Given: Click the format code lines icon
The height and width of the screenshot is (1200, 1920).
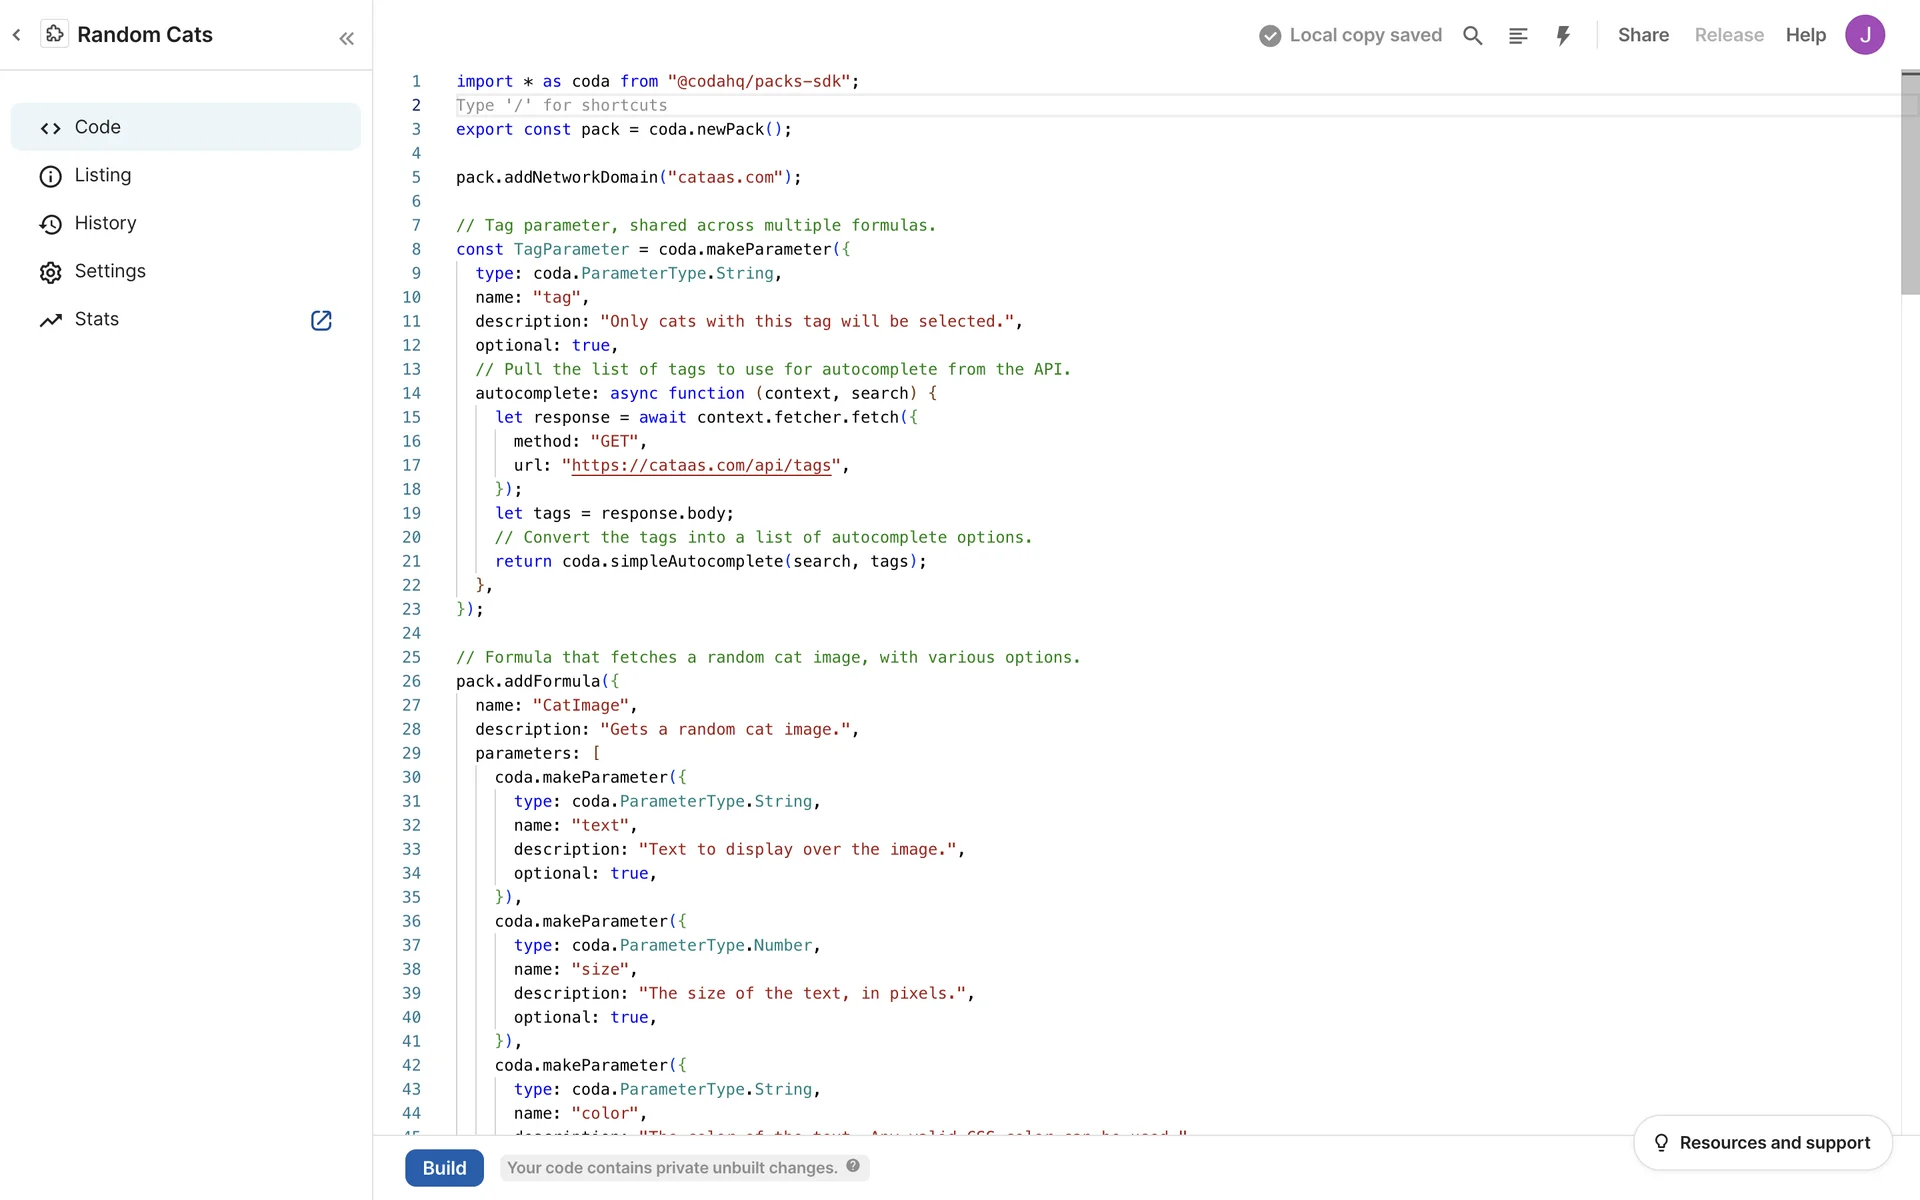Looking at the screenshot, I should 1517,36.
